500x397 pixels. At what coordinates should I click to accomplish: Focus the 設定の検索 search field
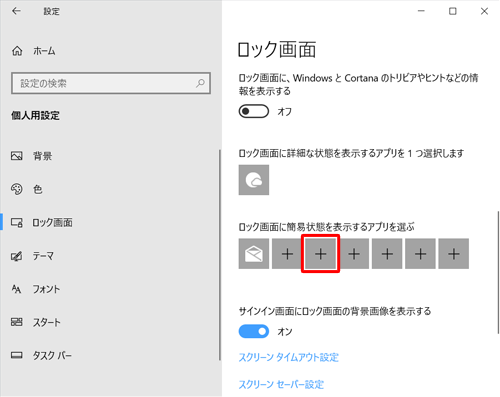tap(111, 83)
